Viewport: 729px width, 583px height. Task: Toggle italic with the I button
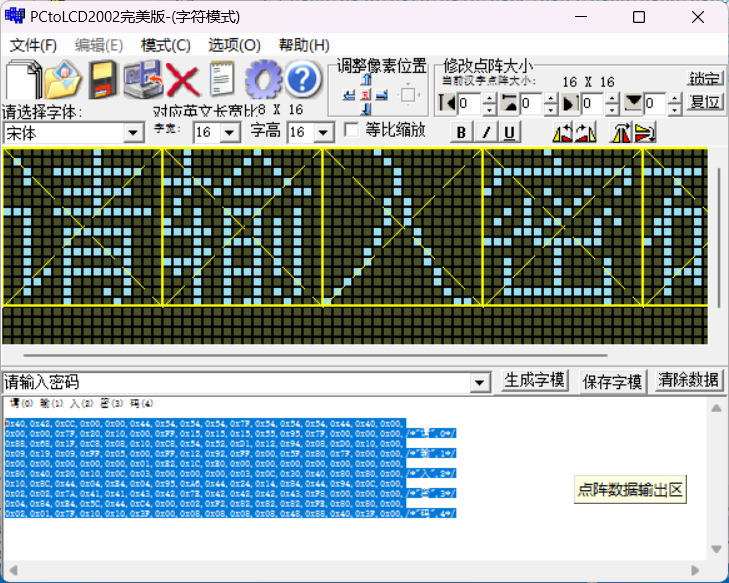(x=485, y=133)
